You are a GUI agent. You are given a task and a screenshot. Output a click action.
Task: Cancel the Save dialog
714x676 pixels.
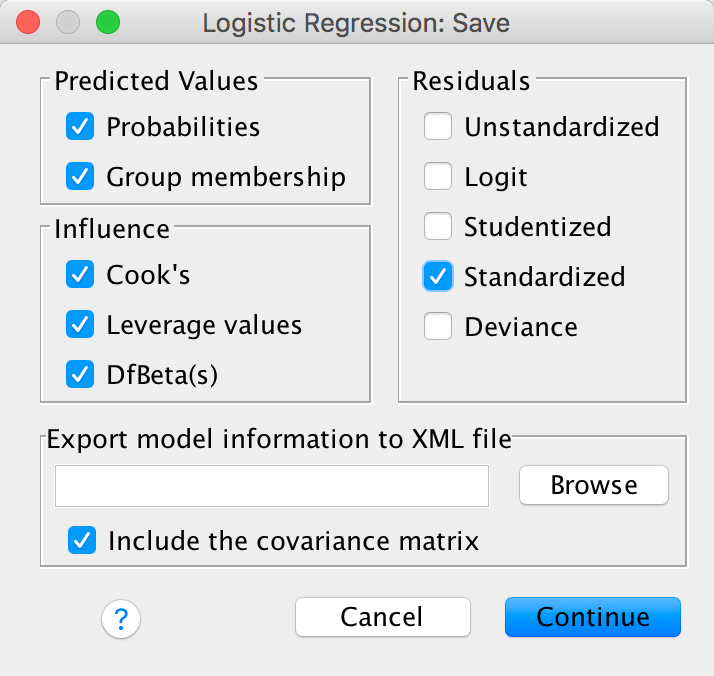coord(382,617)
